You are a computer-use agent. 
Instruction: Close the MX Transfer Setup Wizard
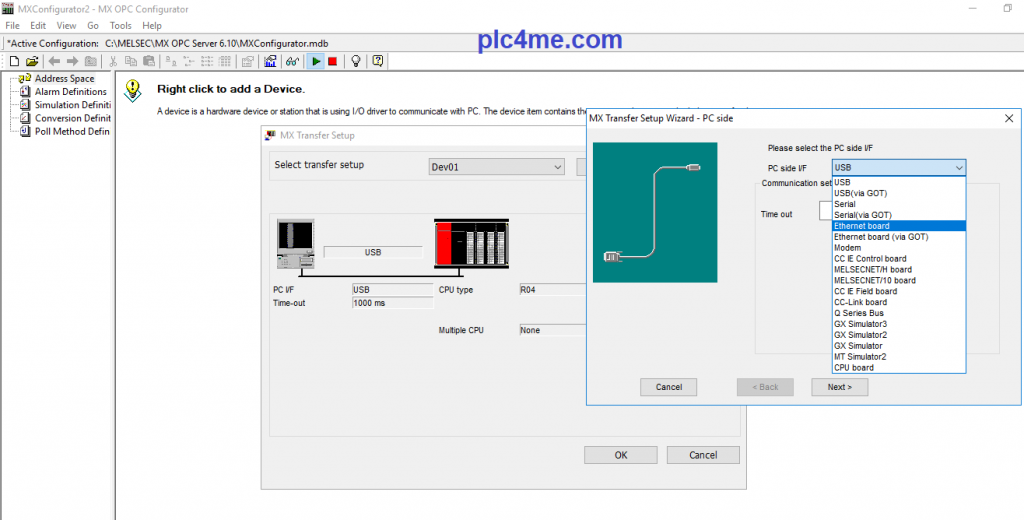[x=1007, y=118]
